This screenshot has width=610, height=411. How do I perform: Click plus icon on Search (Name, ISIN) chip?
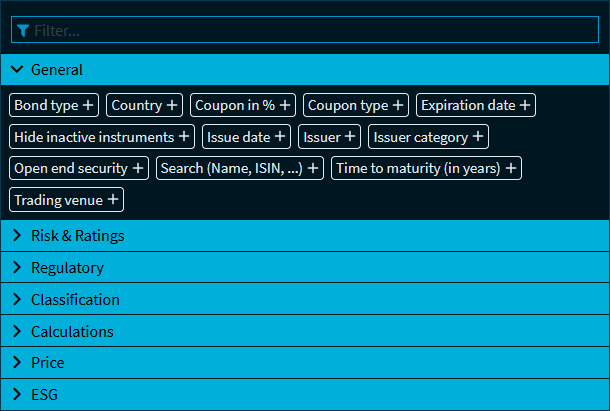click(x=313, y=168)
